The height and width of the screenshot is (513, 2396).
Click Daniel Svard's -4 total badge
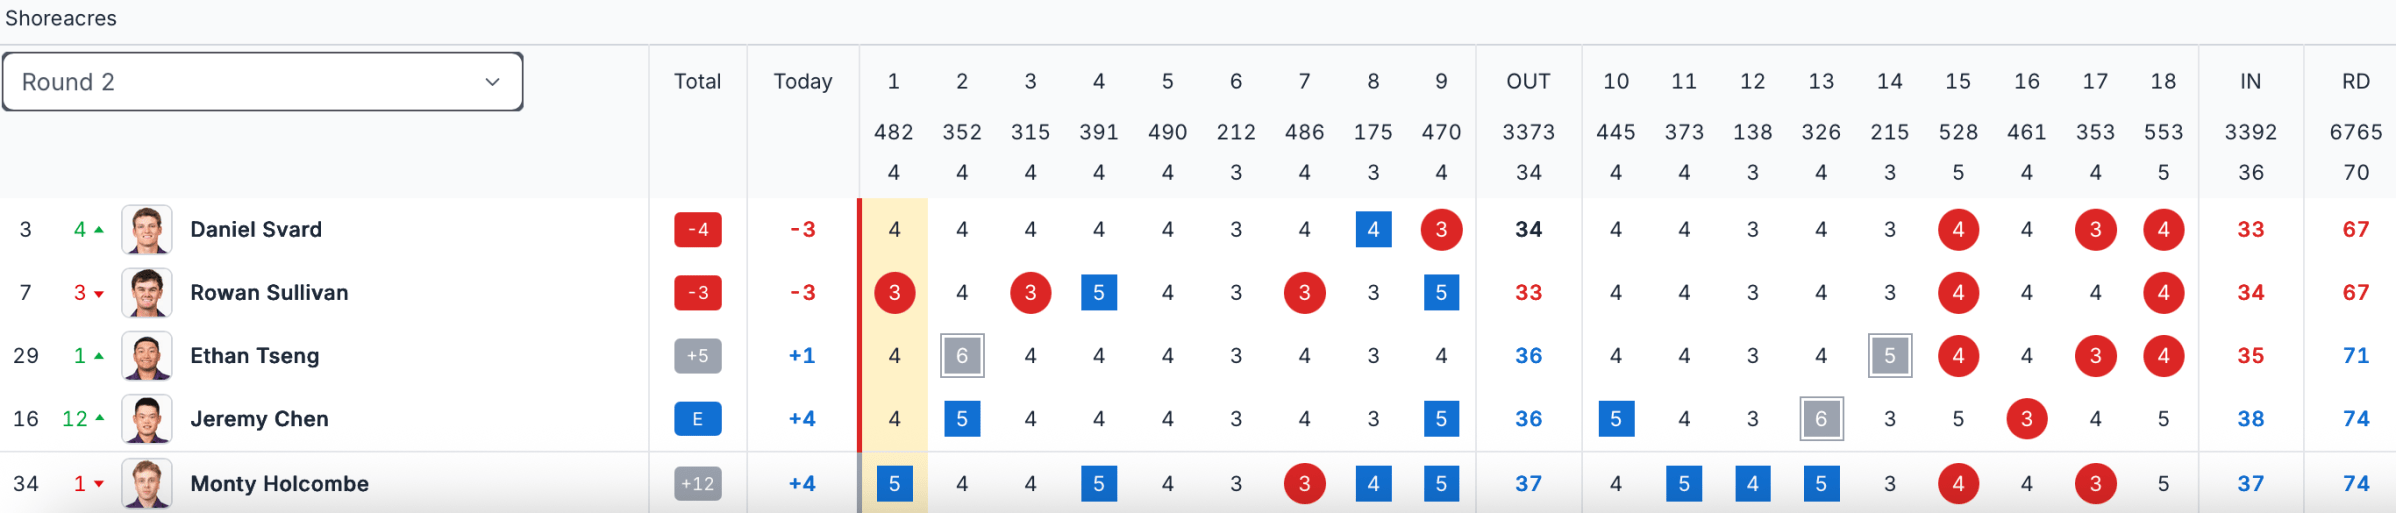click(698, 230)
